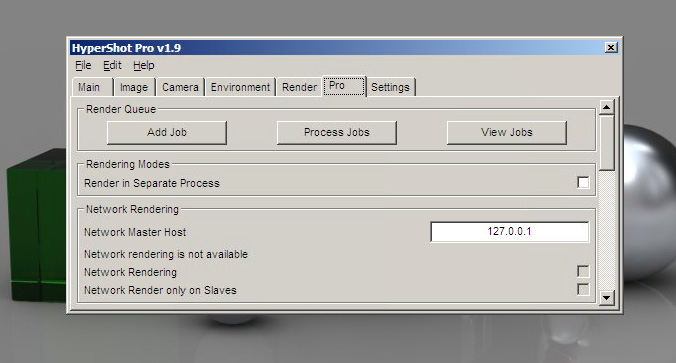
Task: Switch to the Render tab
Action: (x=299, y=88)
